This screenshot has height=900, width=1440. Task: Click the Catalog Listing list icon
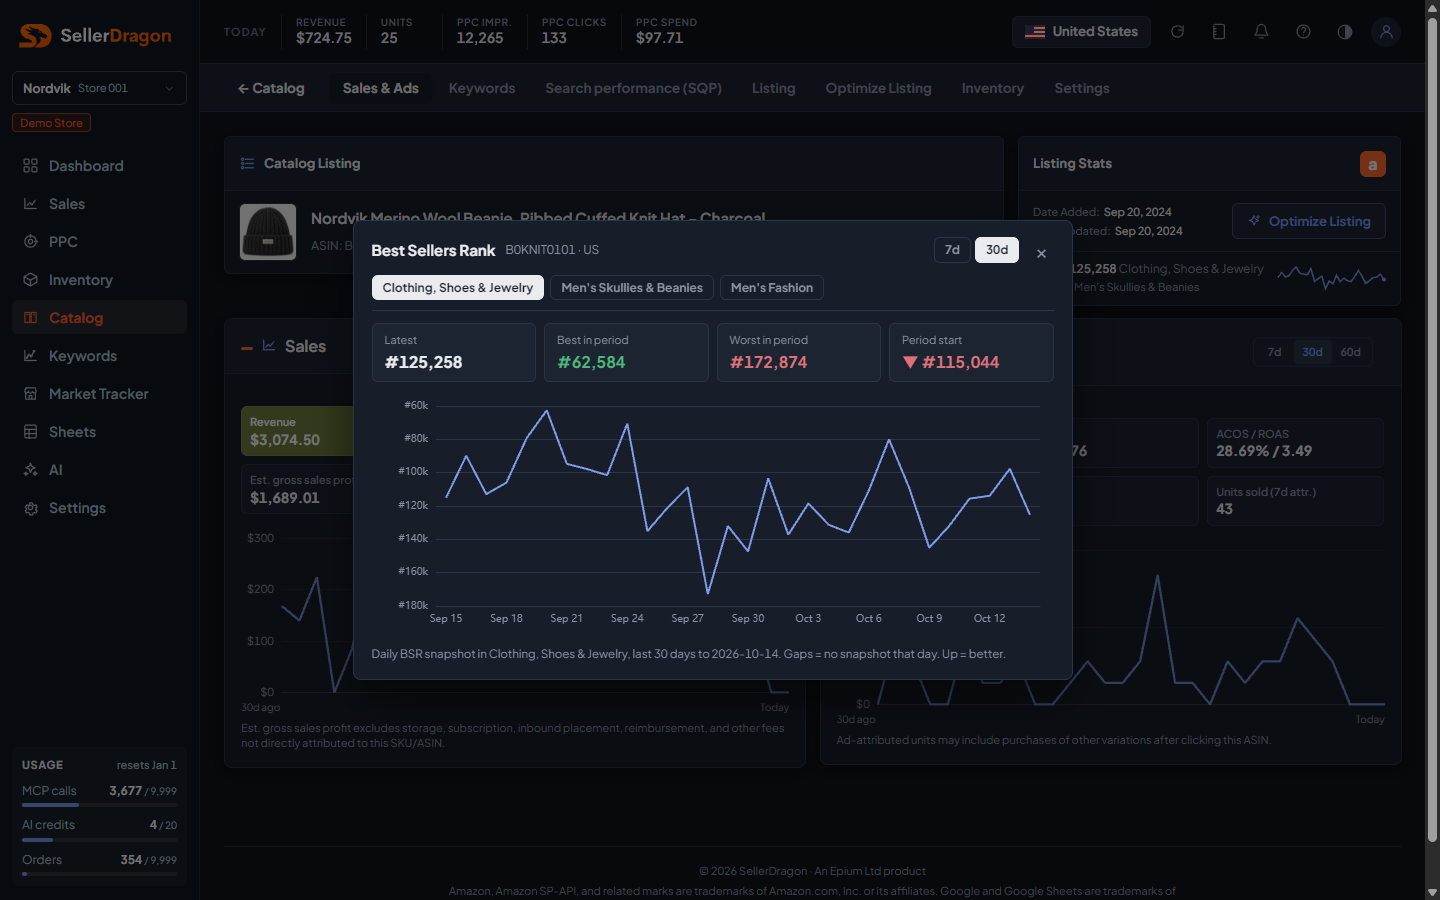point(247,164)
